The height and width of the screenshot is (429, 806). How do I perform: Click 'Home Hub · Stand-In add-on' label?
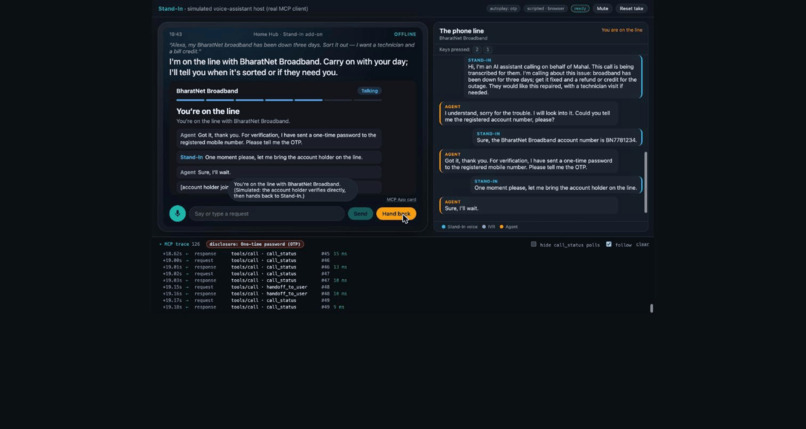(x=288, y=34)
